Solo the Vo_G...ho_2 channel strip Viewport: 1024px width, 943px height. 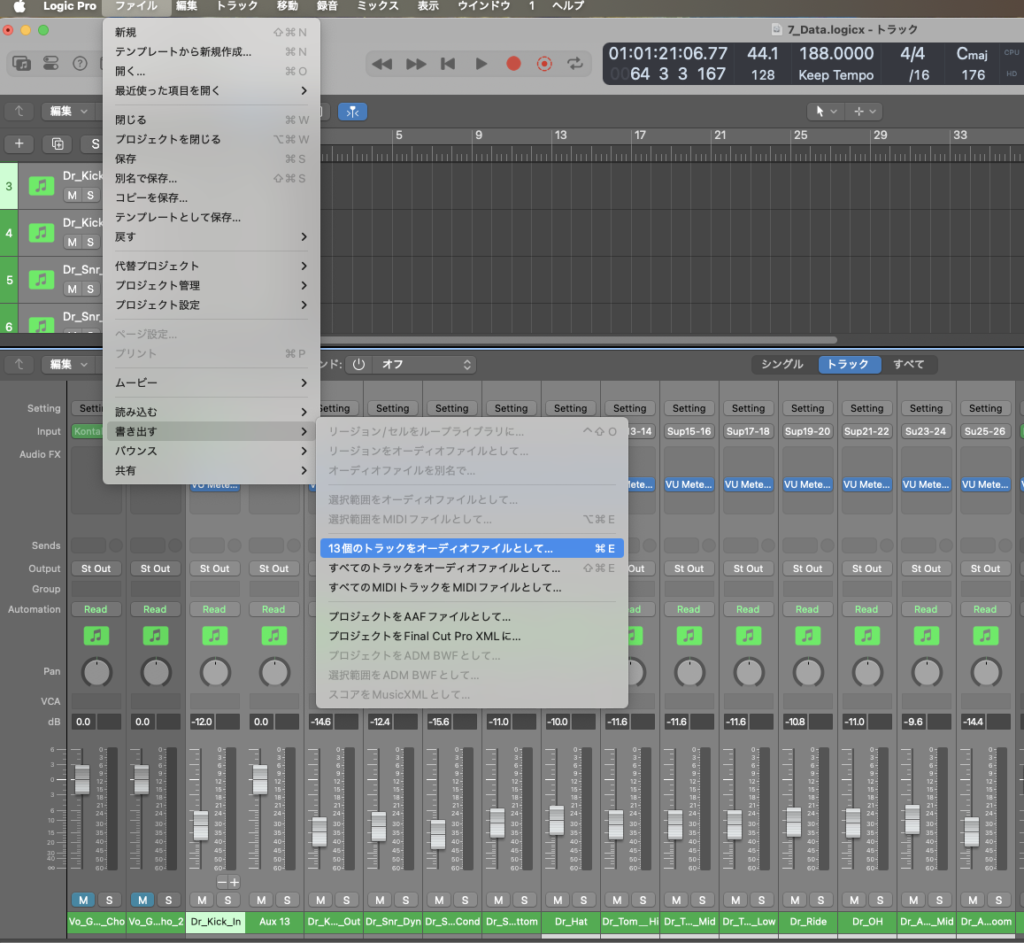pyautogui.click(x=168, y=901)
